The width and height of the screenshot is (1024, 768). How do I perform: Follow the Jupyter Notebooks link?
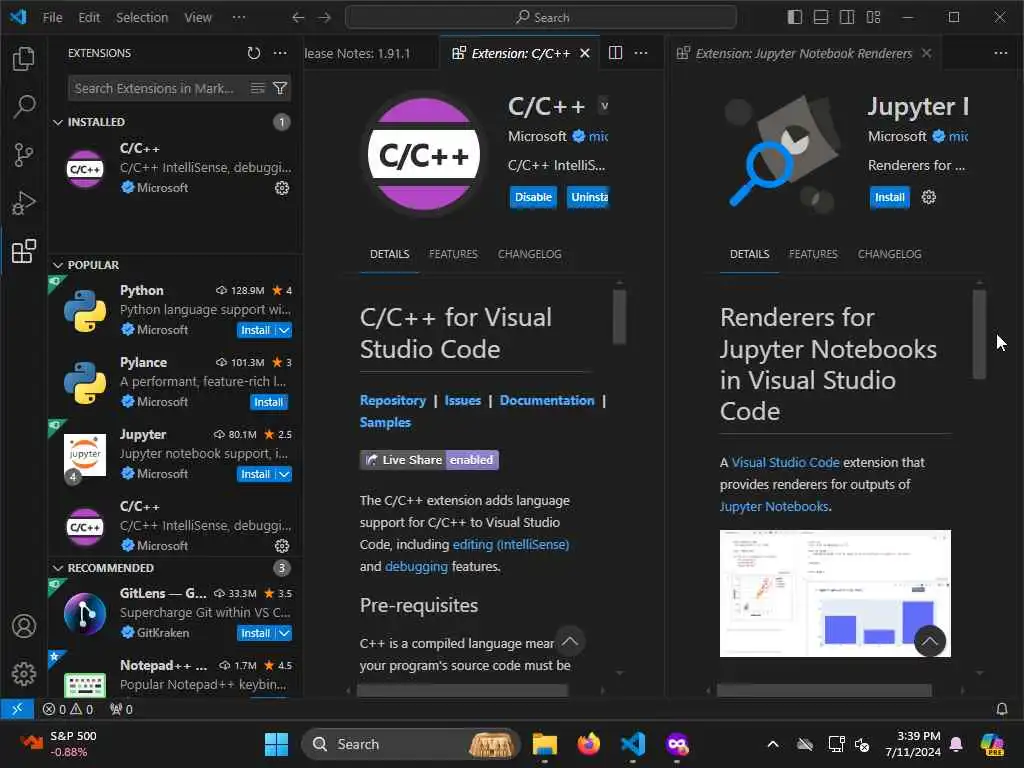click(x=774, y=506)
